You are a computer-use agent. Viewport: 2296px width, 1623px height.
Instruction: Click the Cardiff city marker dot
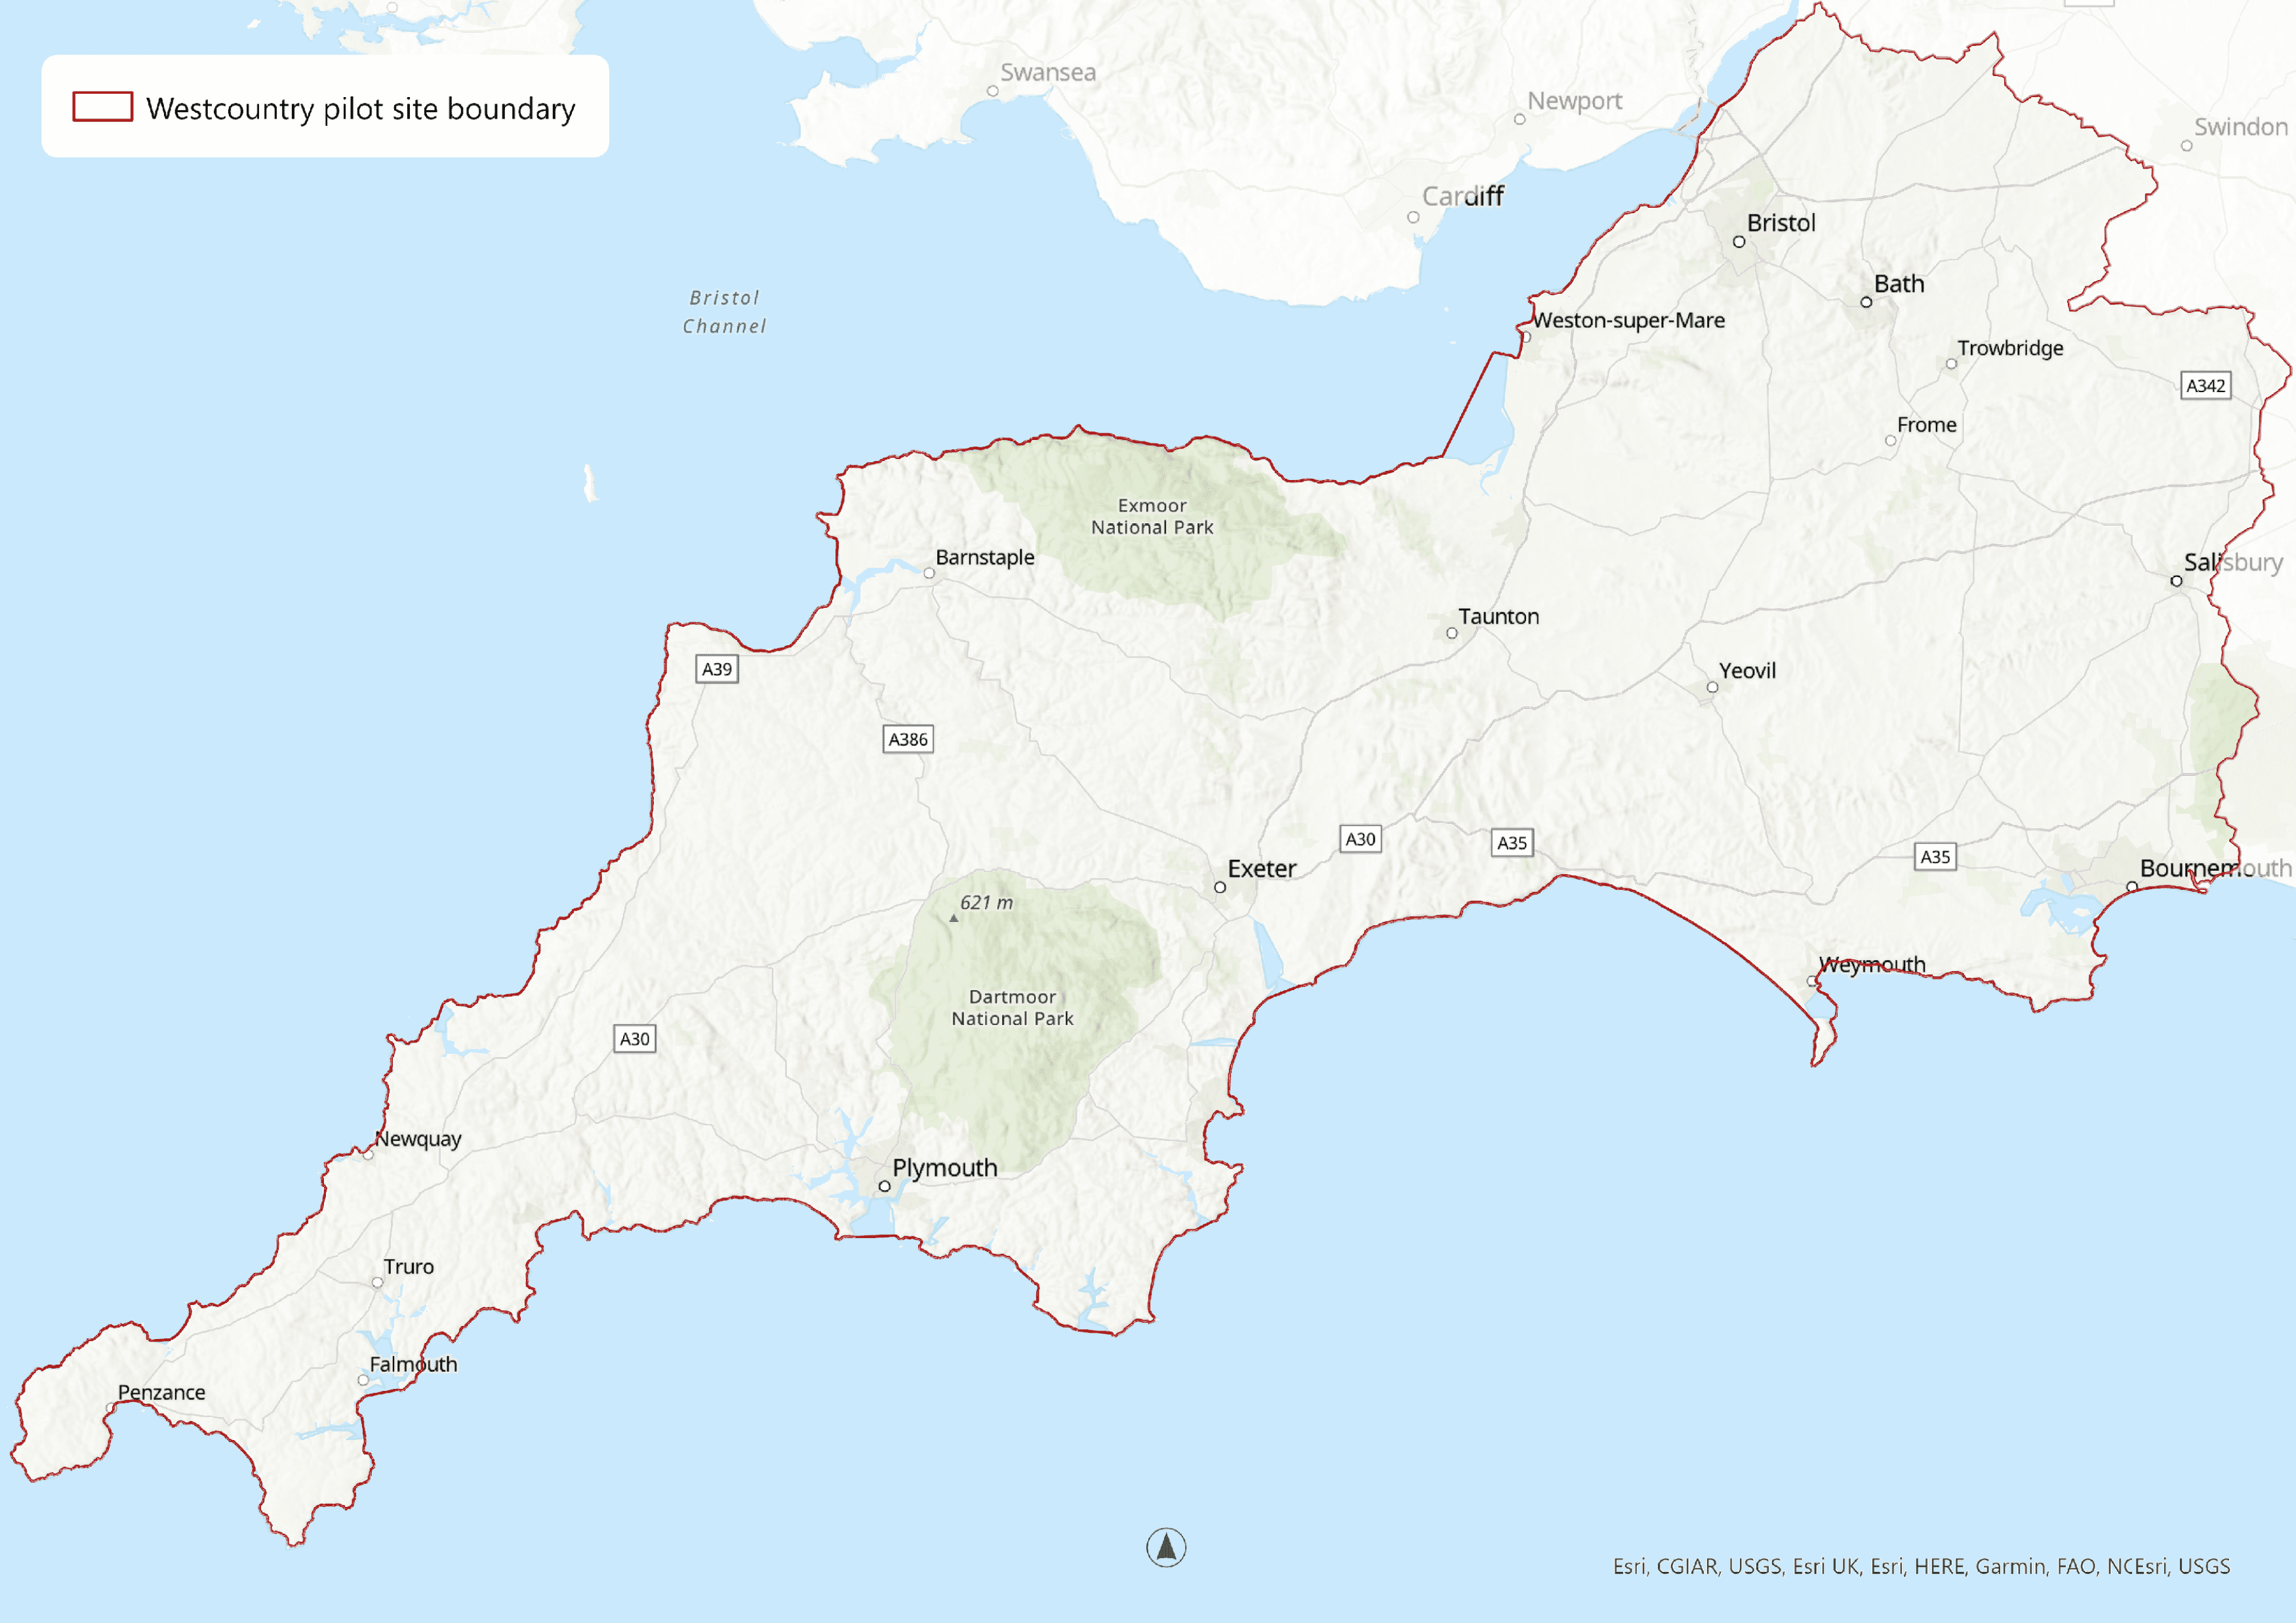tap(1413, 217)
